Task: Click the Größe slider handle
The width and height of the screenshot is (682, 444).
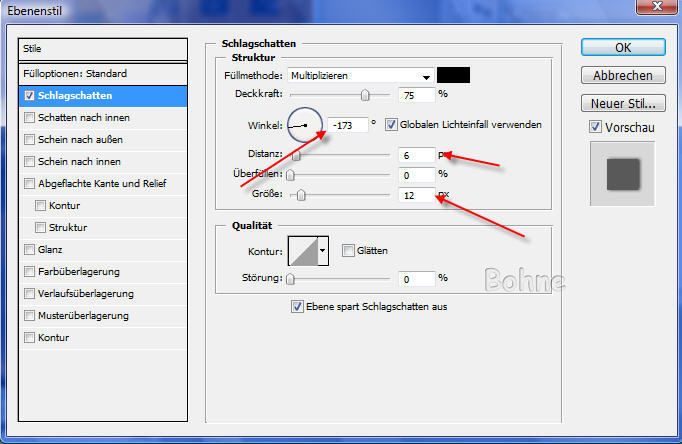Action: coord(301,196)
